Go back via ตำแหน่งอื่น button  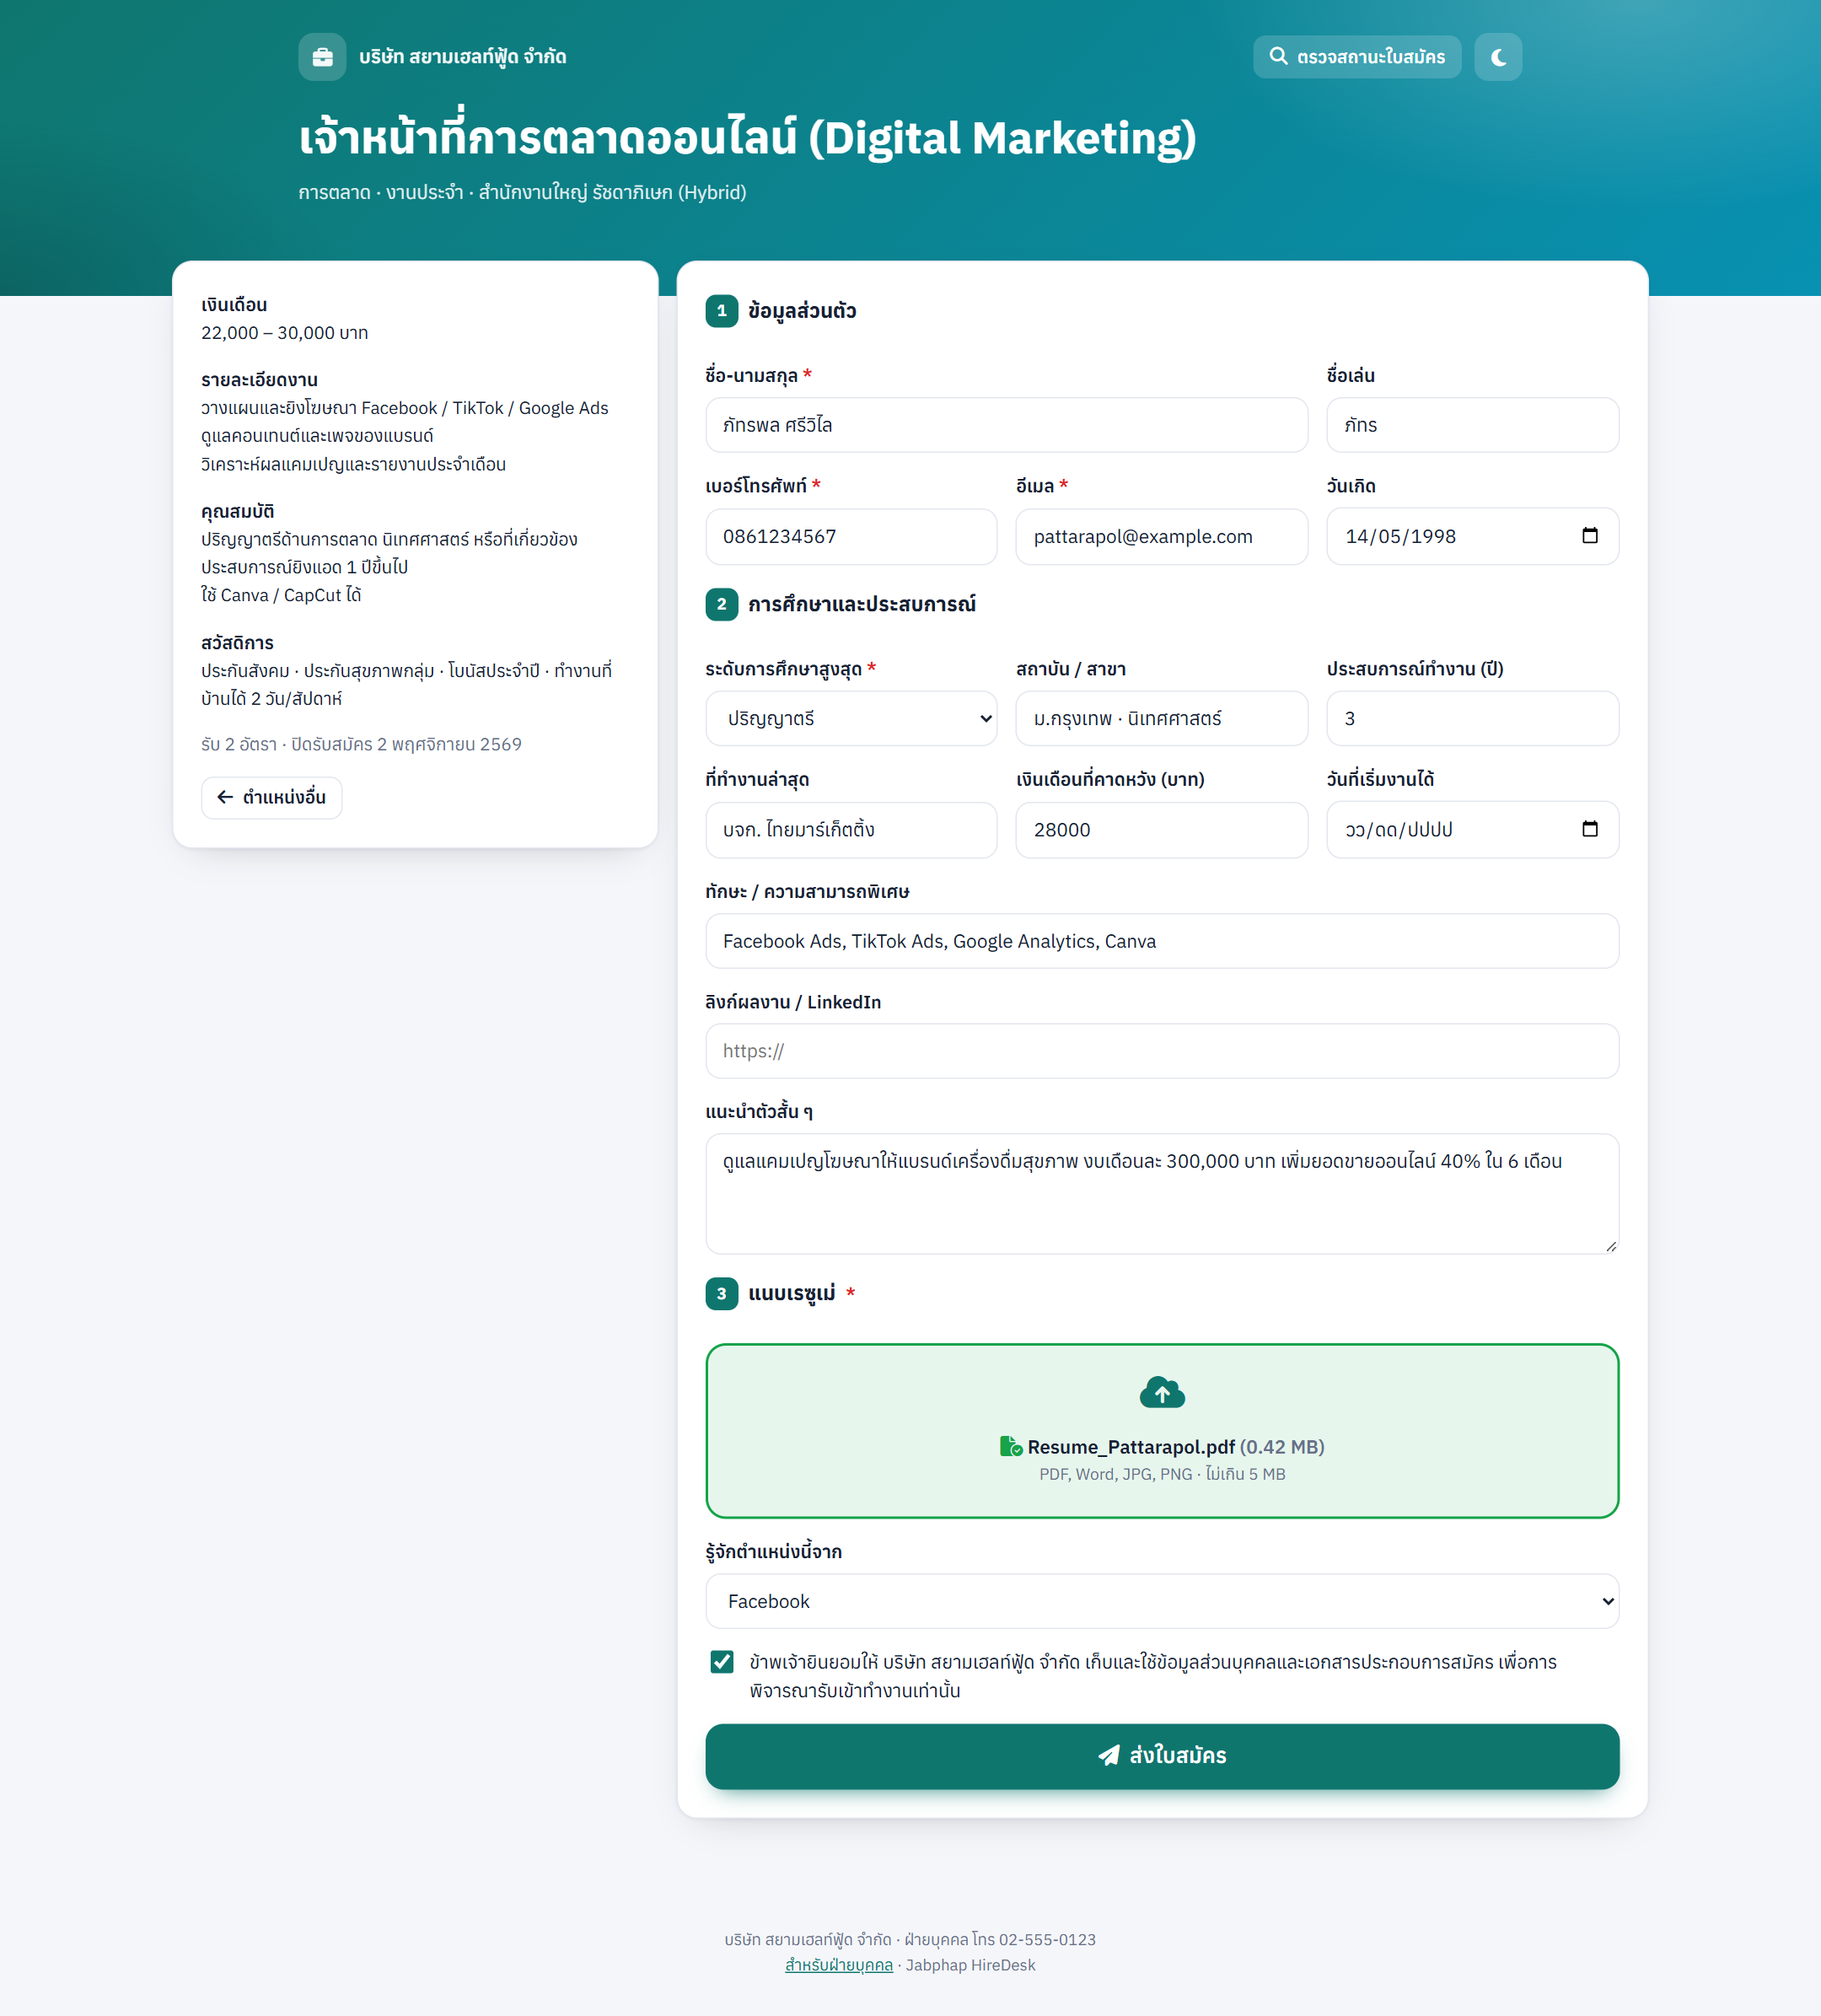tap(272, 797)
